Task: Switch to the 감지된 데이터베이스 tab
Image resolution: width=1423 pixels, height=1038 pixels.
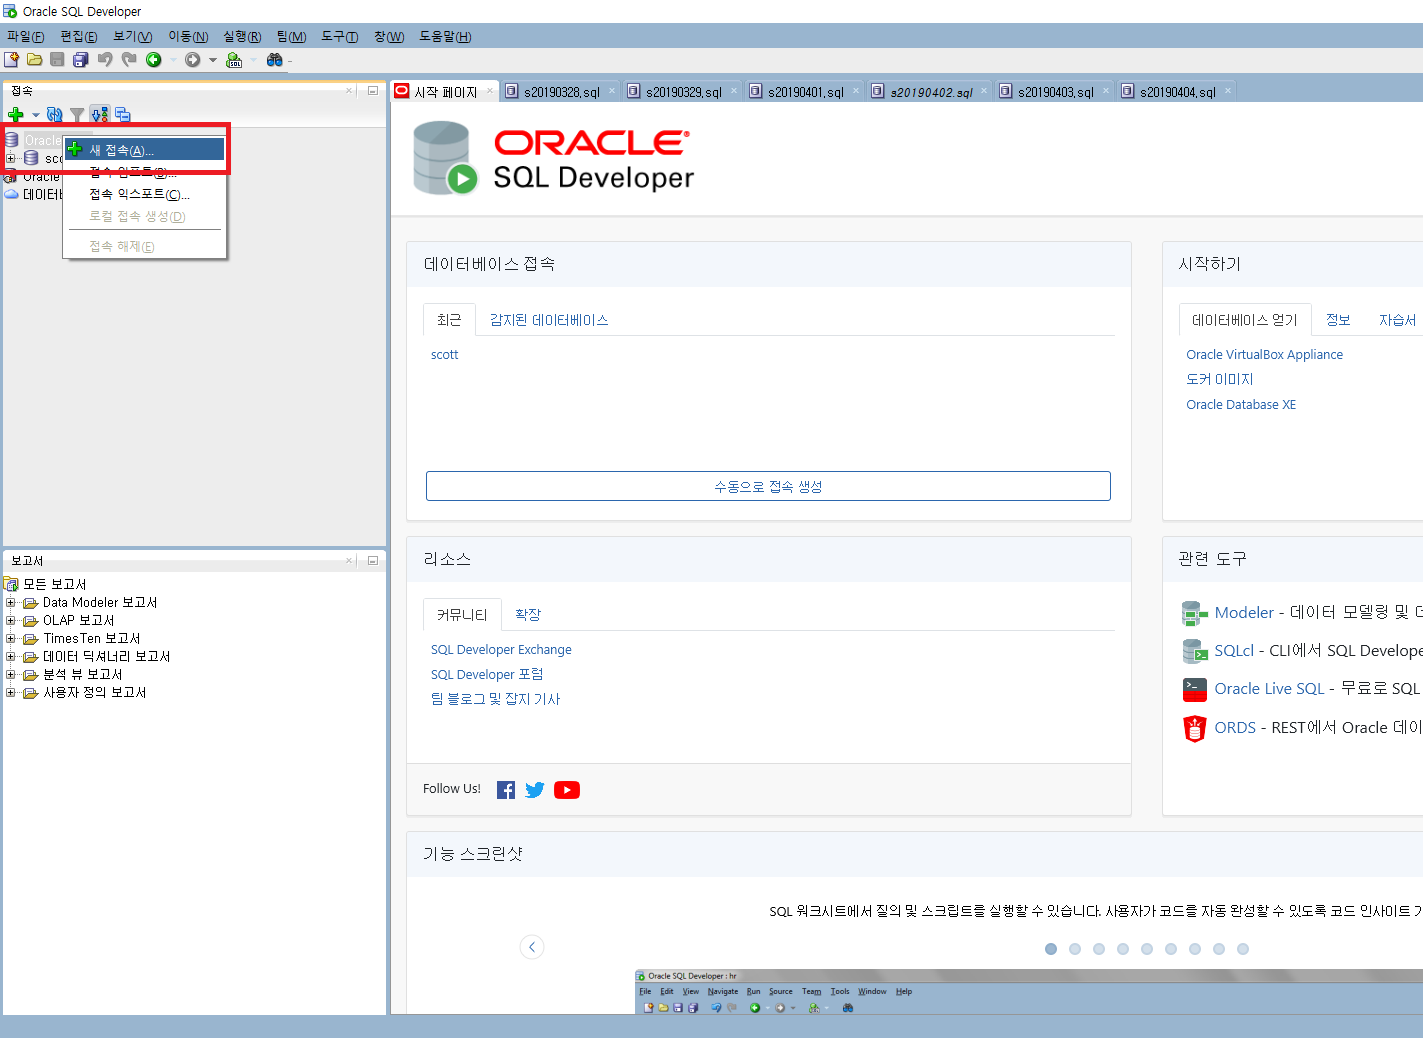Action: click(x=549, y=320)
